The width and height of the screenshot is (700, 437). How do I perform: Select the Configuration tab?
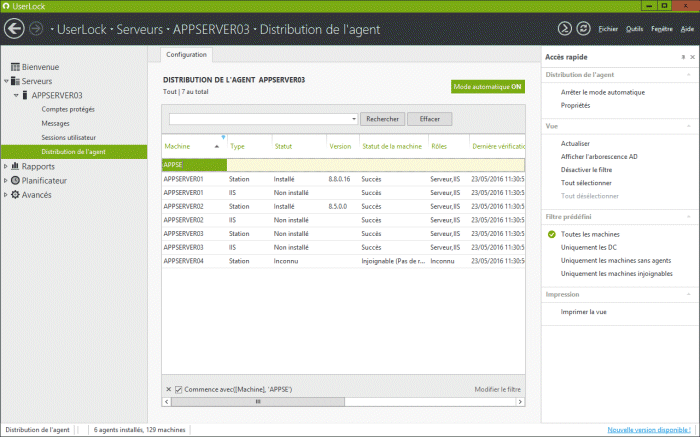(x=186, y=54)
